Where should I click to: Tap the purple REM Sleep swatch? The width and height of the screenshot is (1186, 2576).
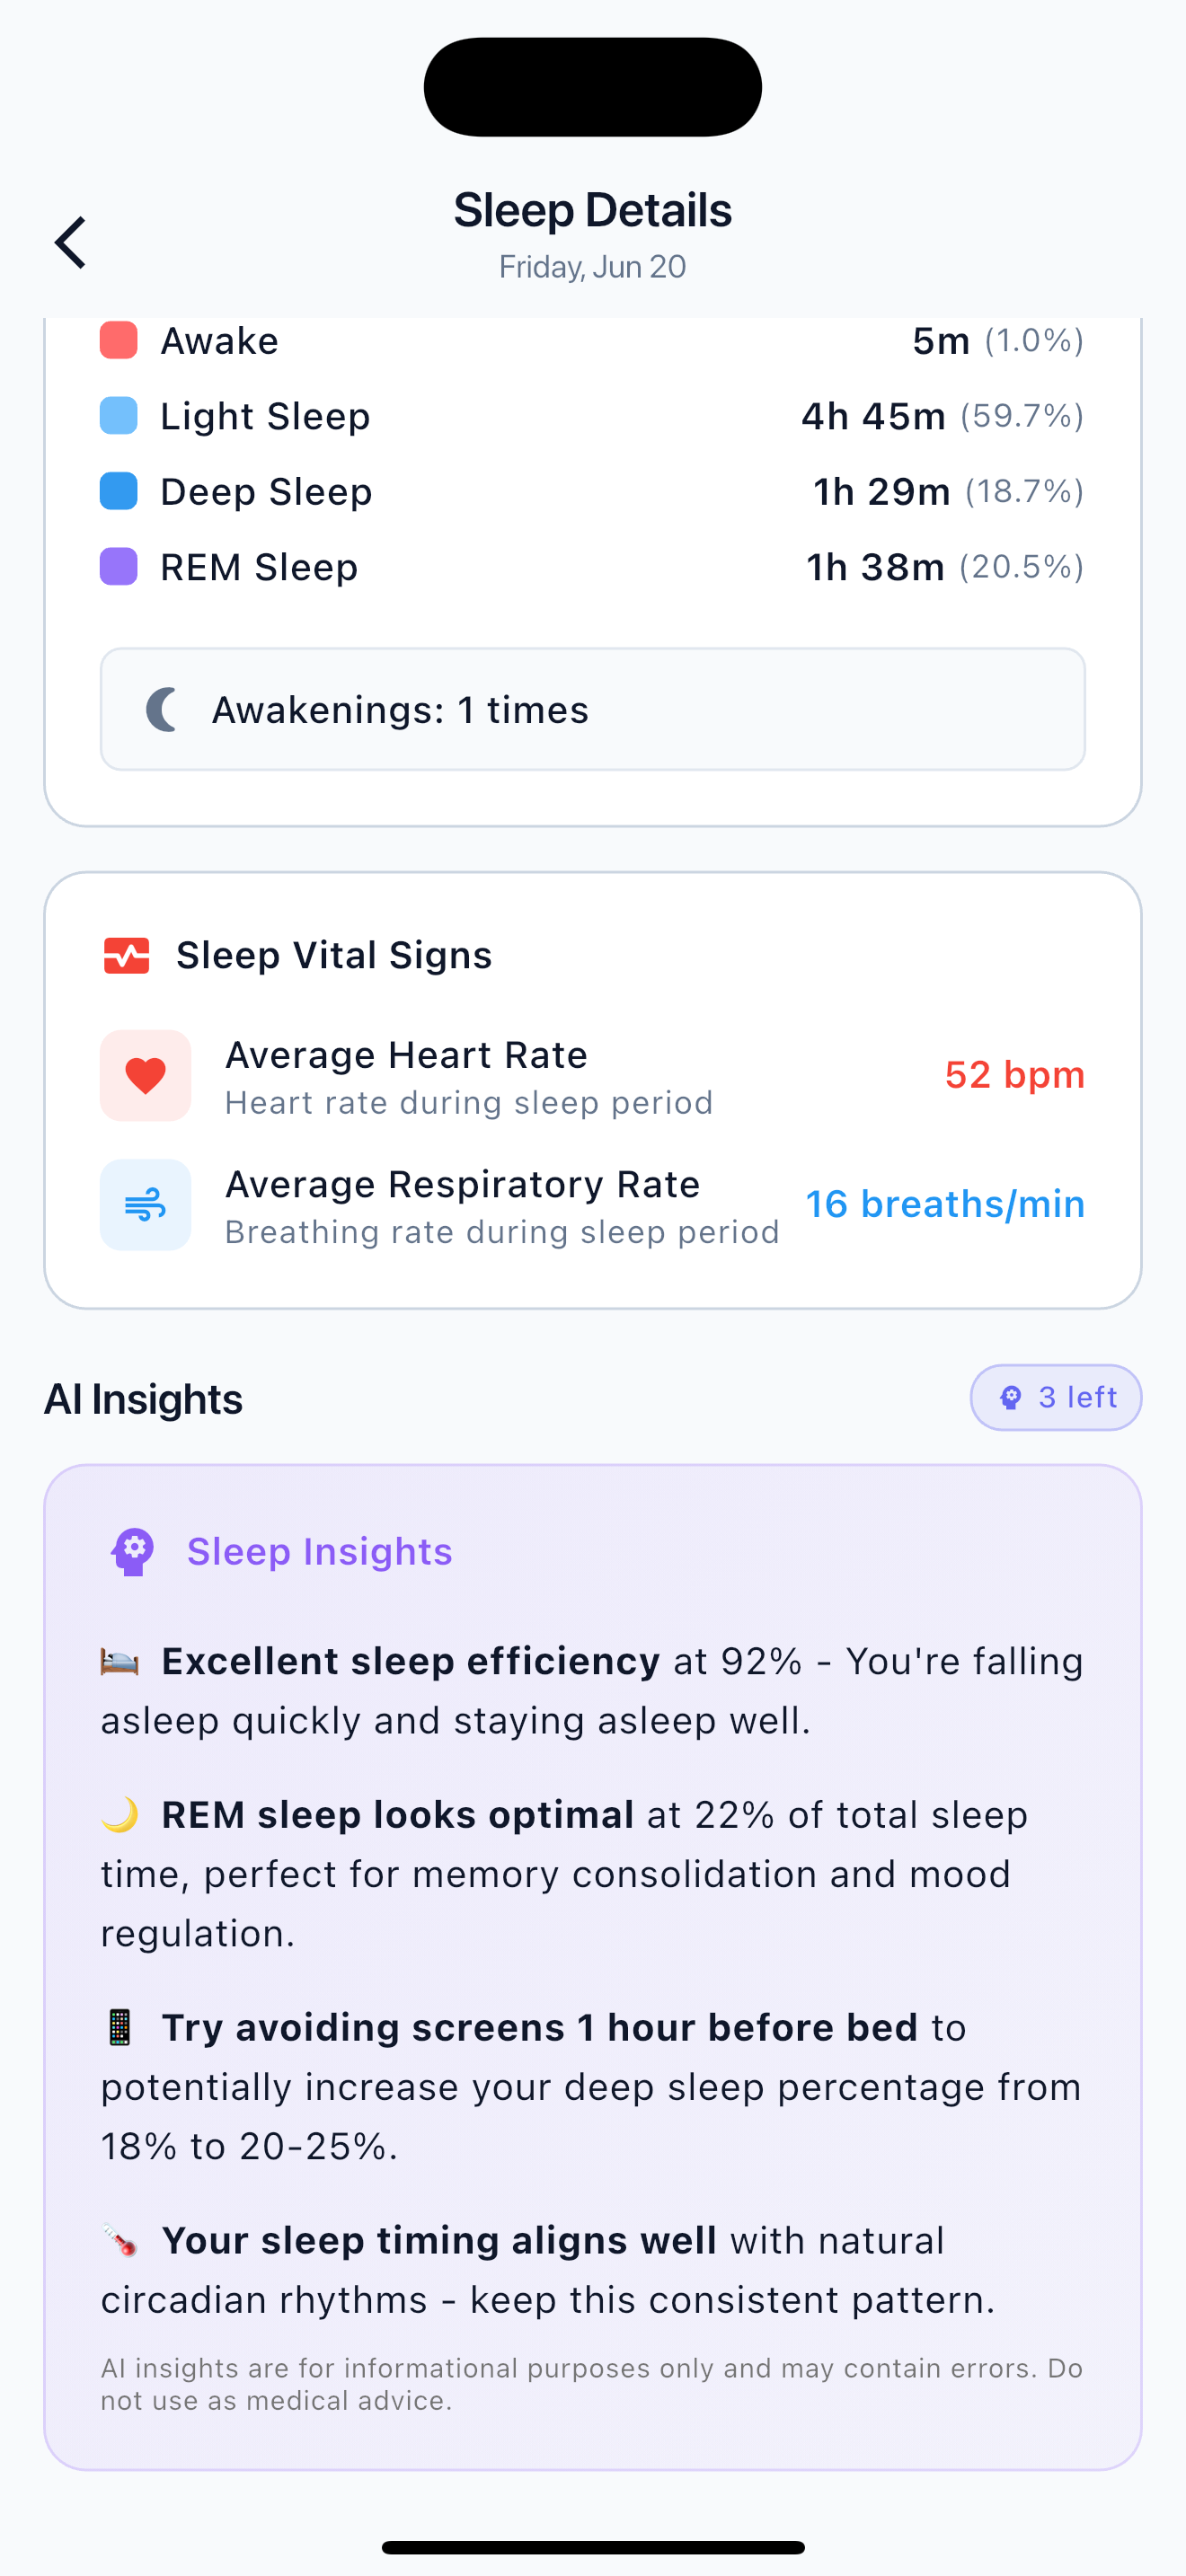click(119, 567)
